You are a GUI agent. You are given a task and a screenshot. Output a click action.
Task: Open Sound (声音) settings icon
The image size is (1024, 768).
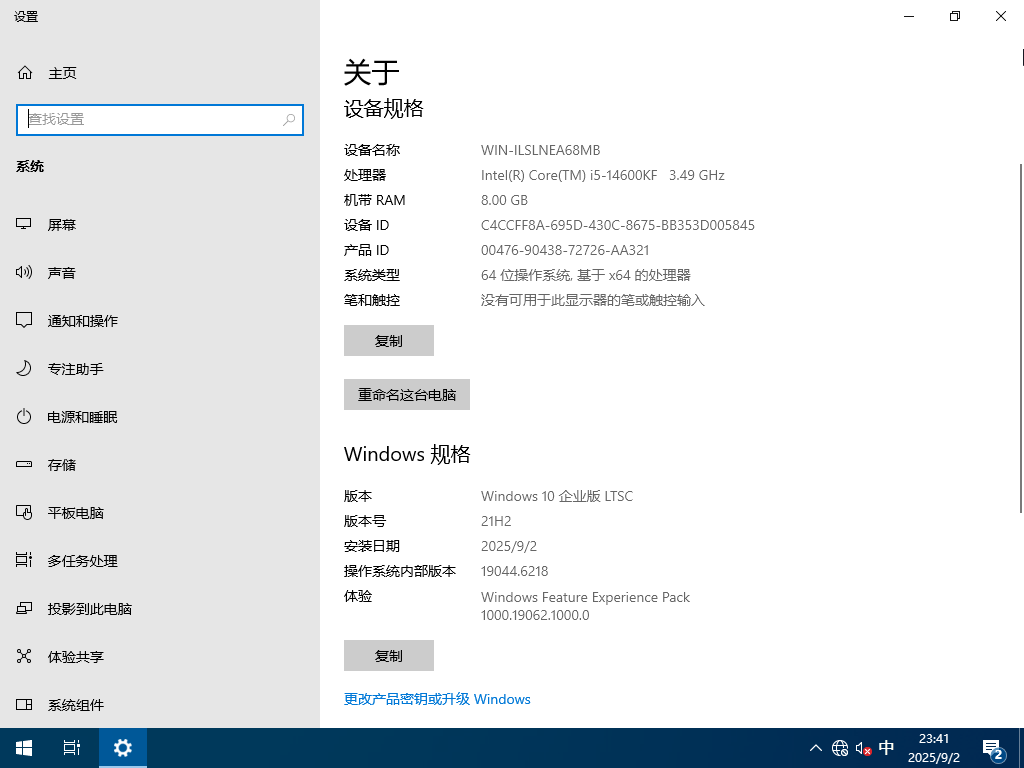(x=25, y=273)
